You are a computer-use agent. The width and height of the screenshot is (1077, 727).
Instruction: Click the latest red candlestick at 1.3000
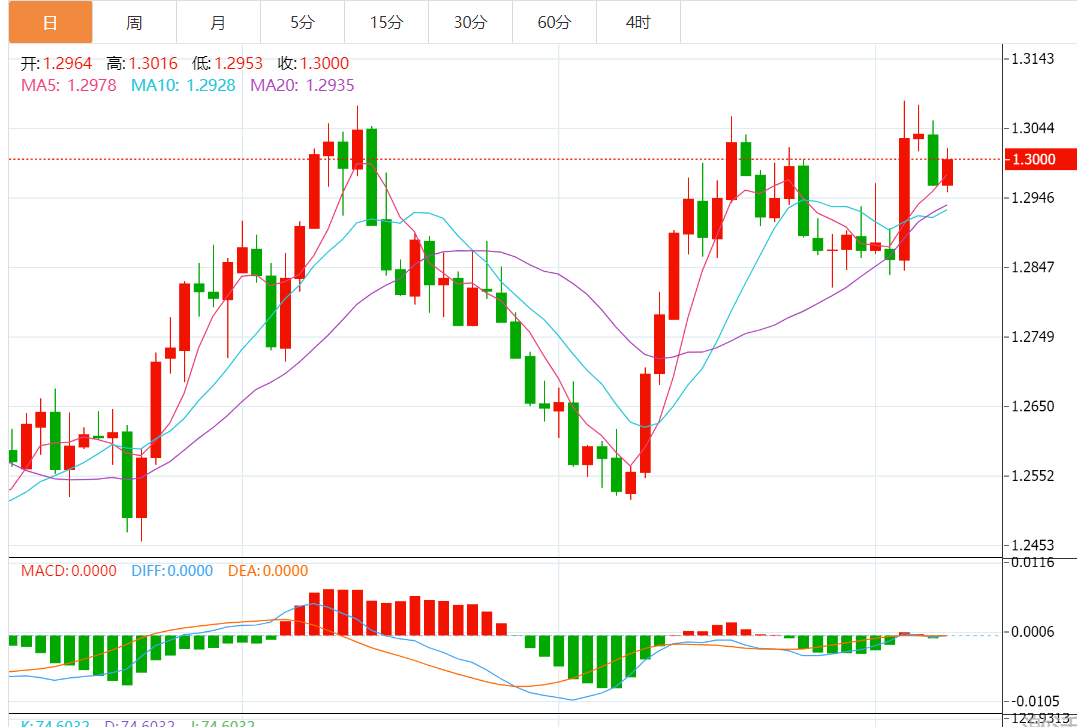click(947, 172)
